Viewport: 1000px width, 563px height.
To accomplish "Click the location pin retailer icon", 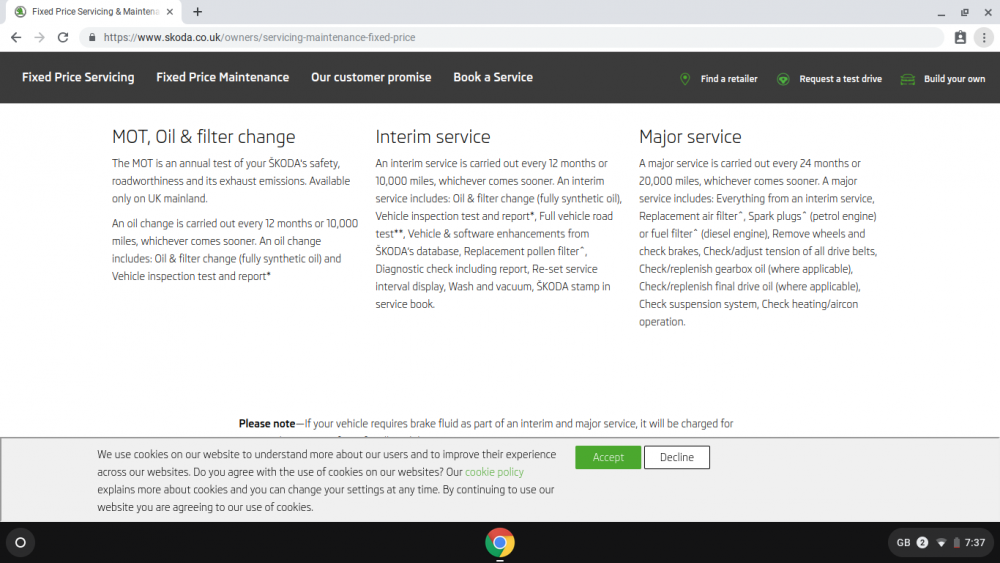I will [685, 79].
